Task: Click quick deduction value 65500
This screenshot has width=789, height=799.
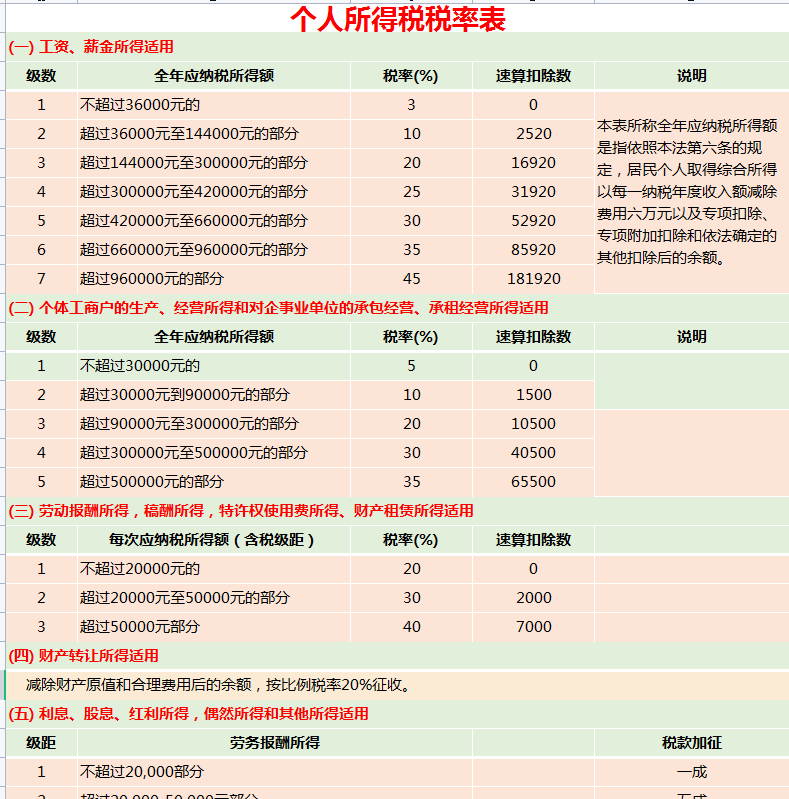Action: click(x=533, y=482)
